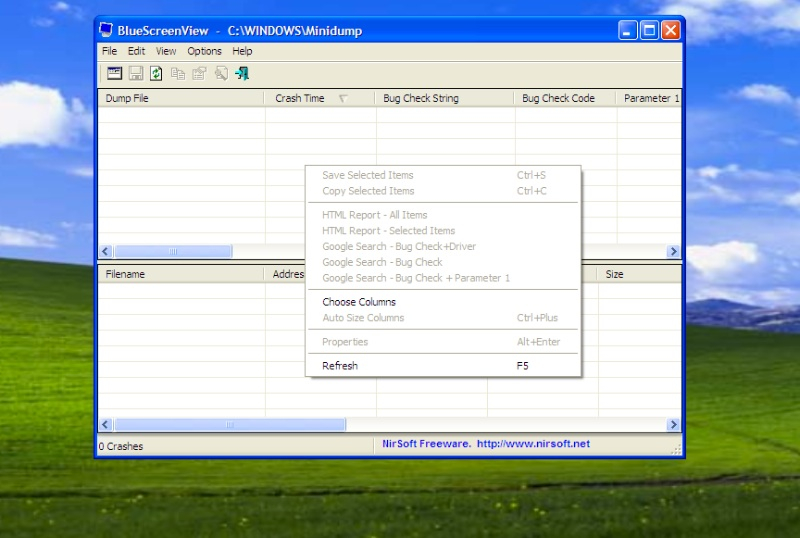This screenshot has height=538, width=800.
Task: Click the lower pane scroll left arrow
Action: coord(106,425)
